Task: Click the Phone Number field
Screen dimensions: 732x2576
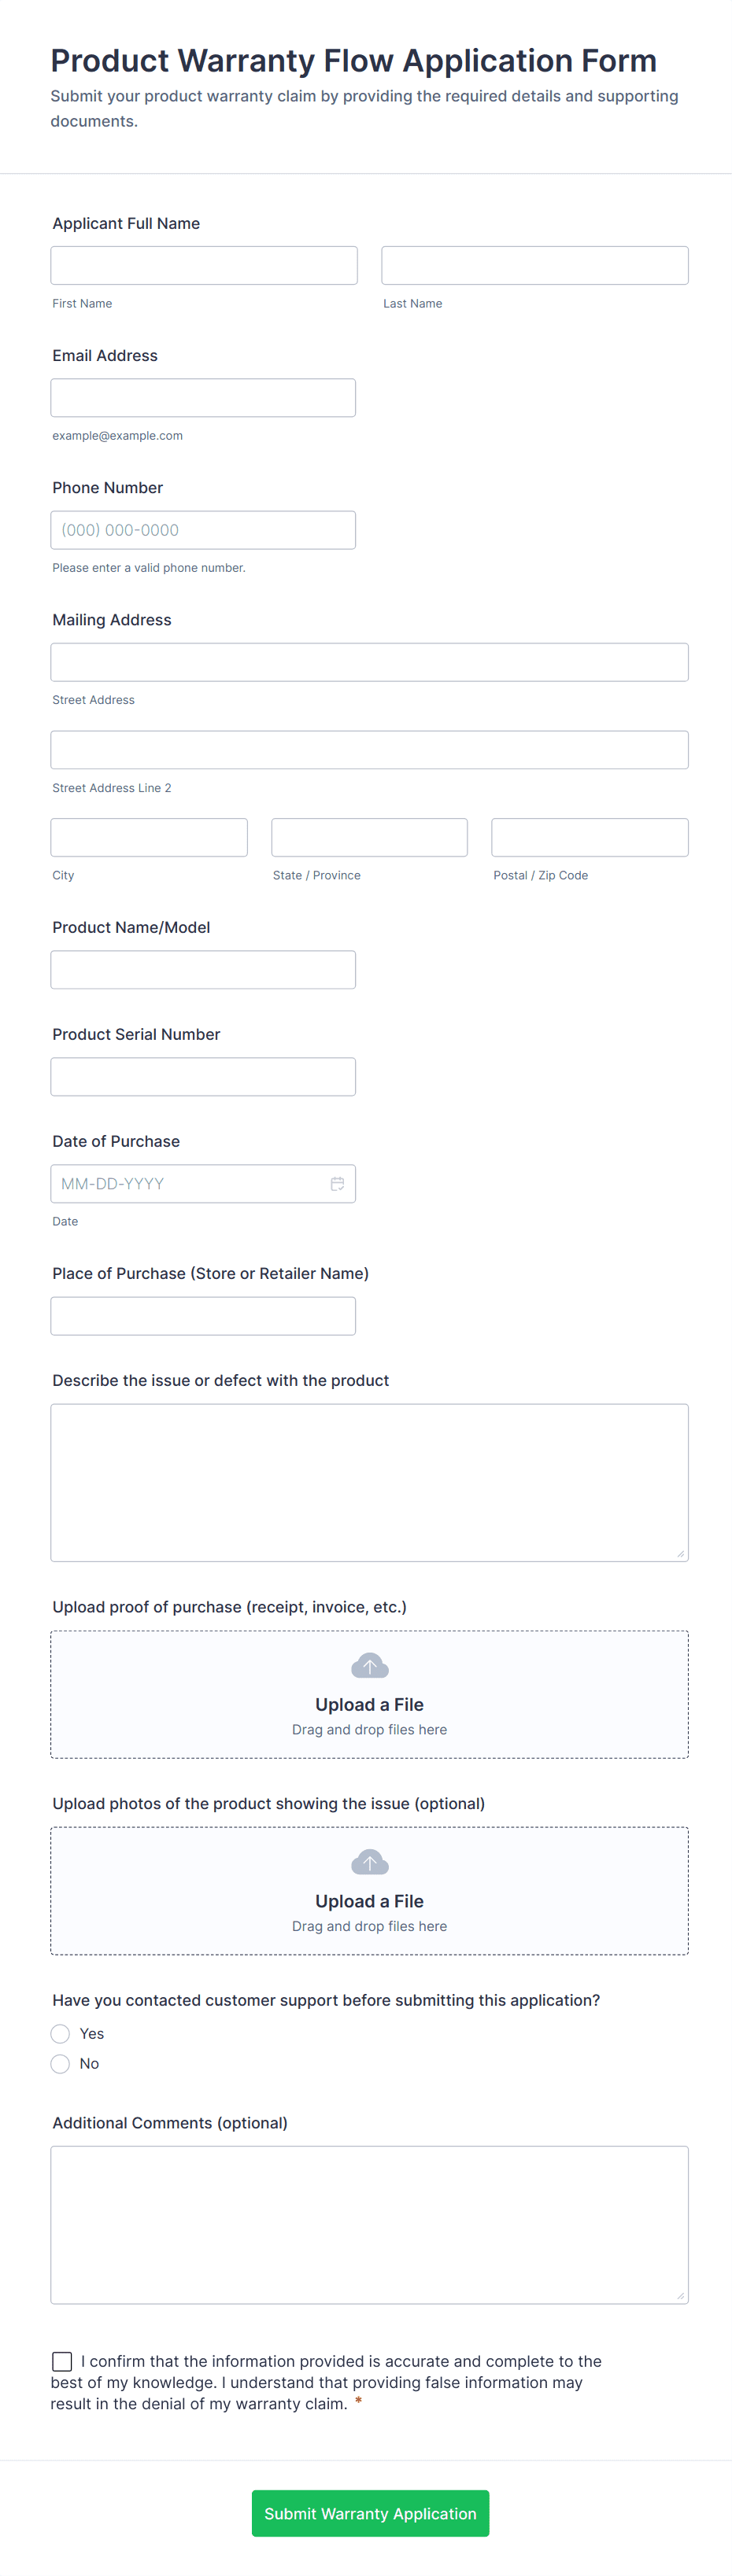Action: pos(203,530)
